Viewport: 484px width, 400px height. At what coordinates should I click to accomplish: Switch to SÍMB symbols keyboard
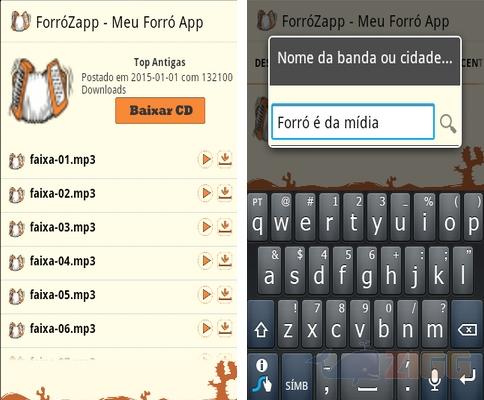click(297, 377)
